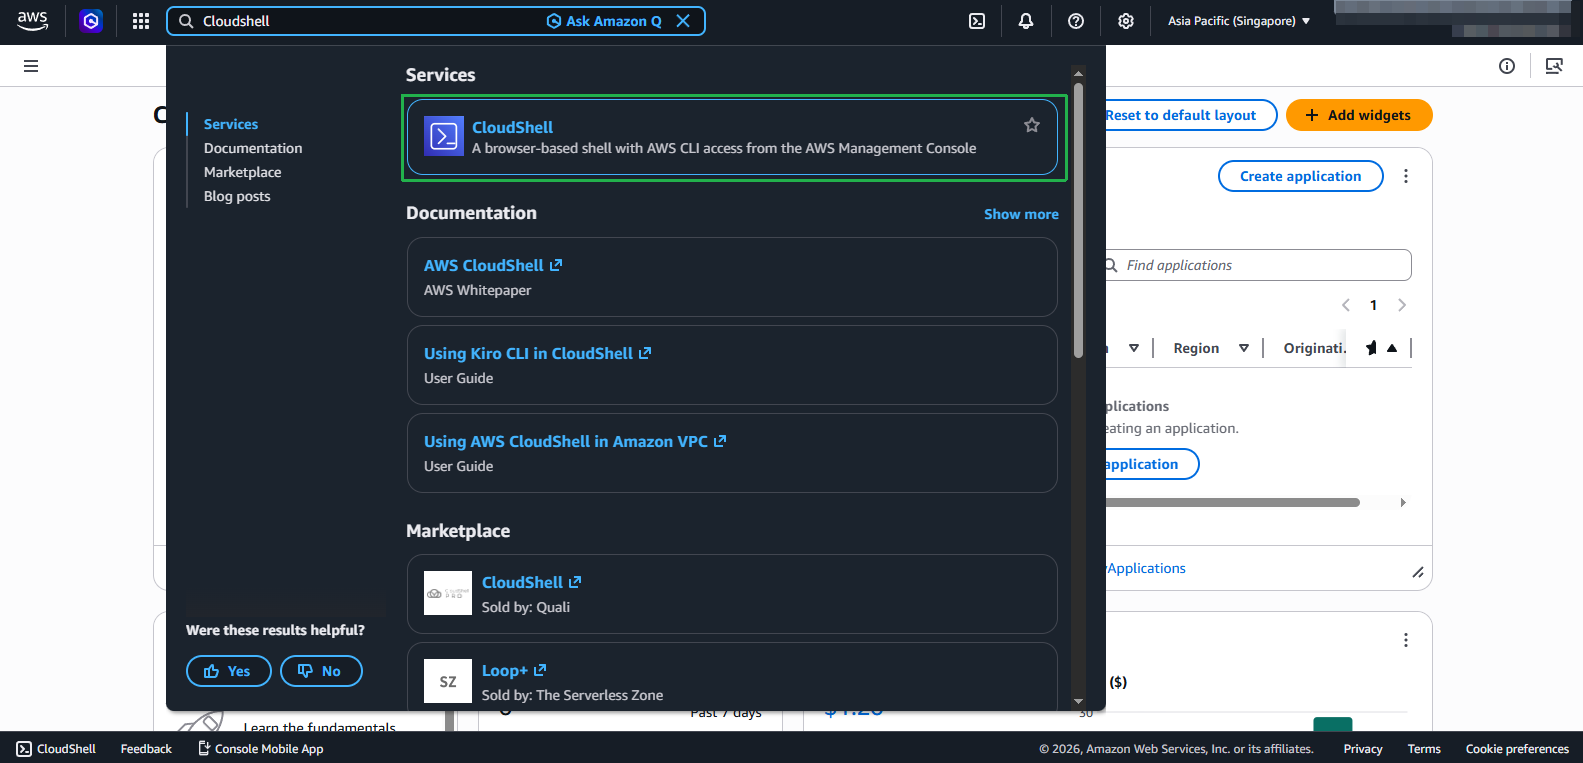
Task: Open the services grid menu icon
Action: tap(141, 21)
